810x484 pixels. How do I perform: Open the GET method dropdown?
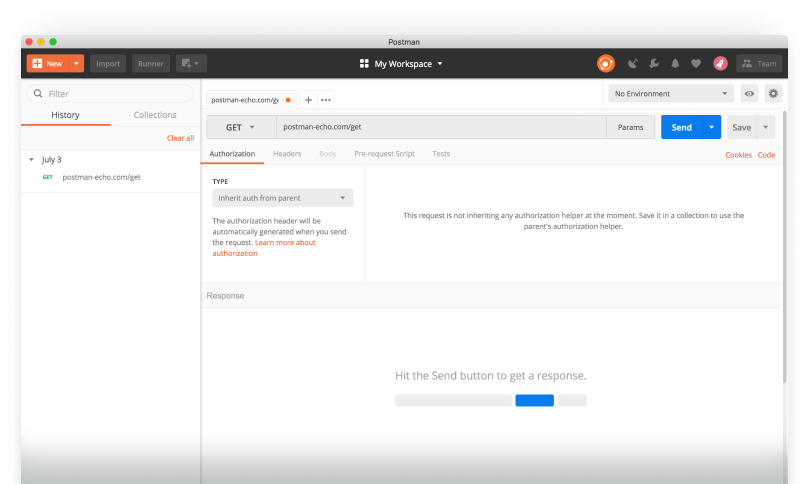241,127
